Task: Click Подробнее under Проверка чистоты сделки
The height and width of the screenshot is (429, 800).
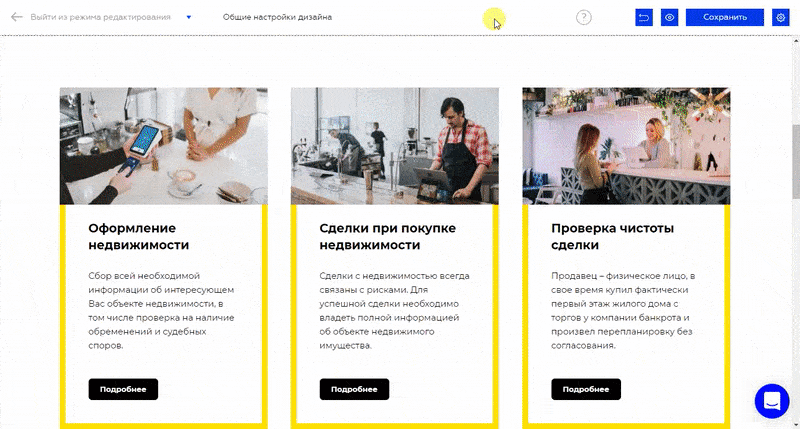Action: pyautogui.click(x=586, y=389)
